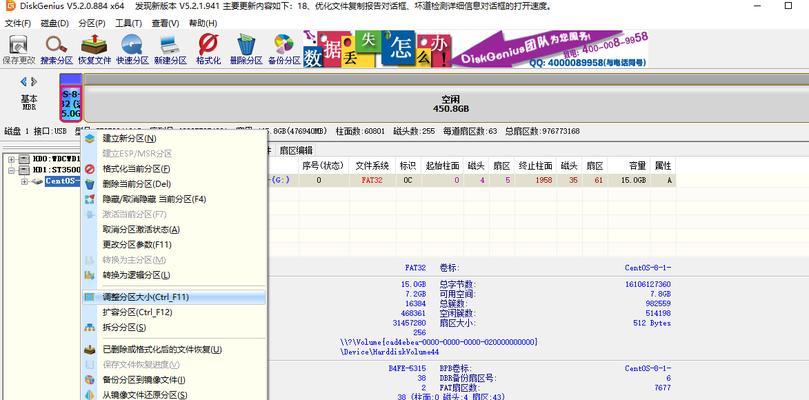The width and height of the screenshot is (809, 400).
Task: Click the 标识 column header
Action: [408, 166]
